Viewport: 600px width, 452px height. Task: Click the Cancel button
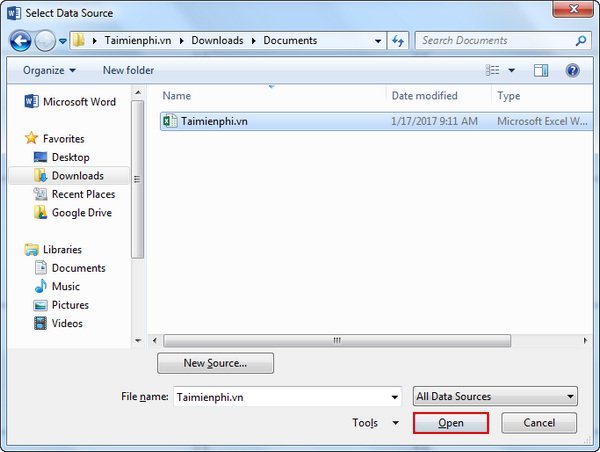(539, 423)
